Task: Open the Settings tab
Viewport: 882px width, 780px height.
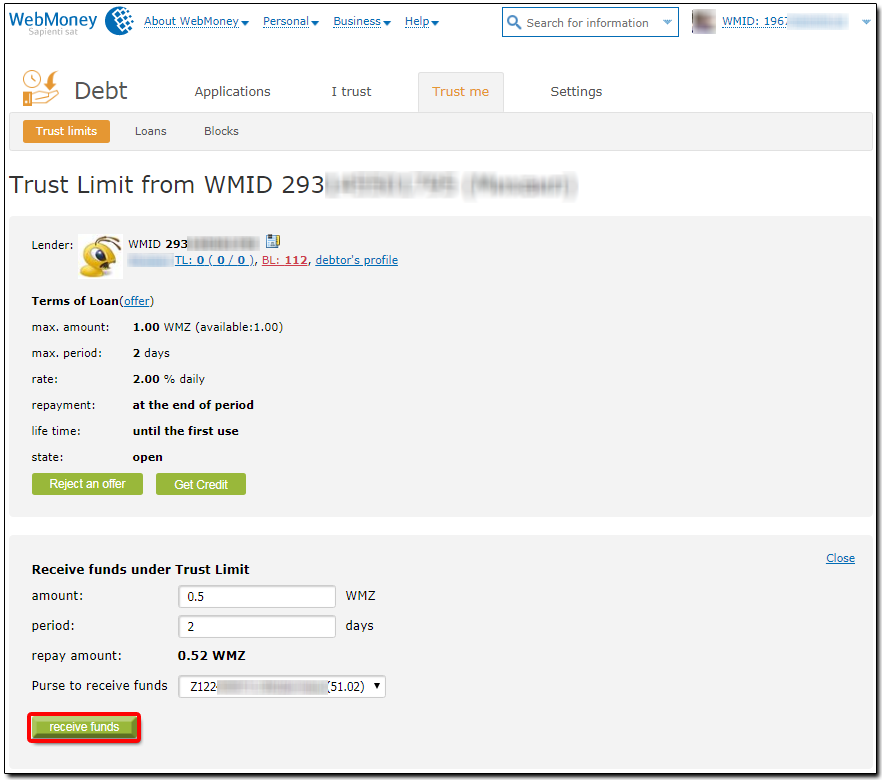Action: click(576, 92)
